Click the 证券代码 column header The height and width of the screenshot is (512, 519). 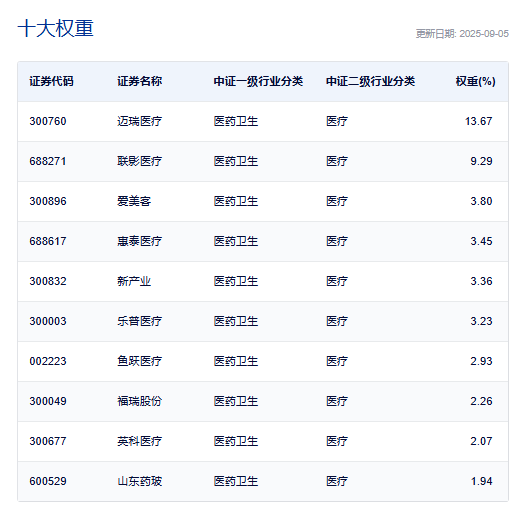coord(51,81)
